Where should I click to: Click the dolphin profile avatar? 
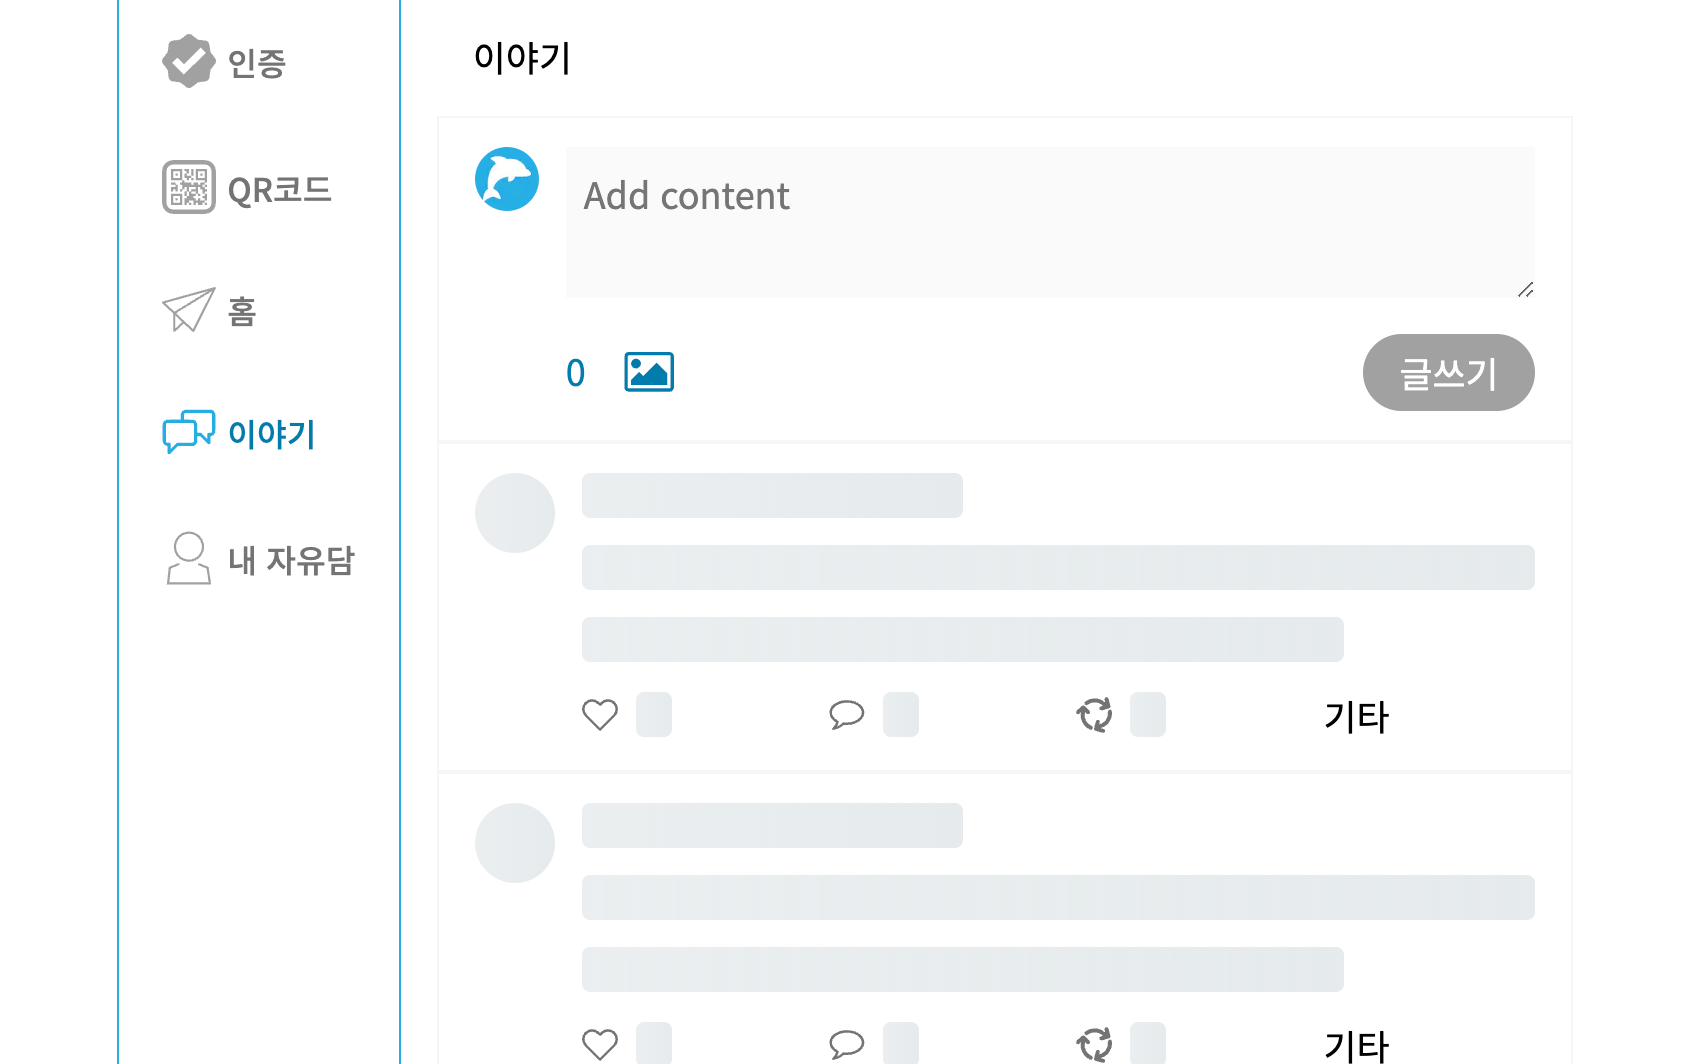click(507, 180)
